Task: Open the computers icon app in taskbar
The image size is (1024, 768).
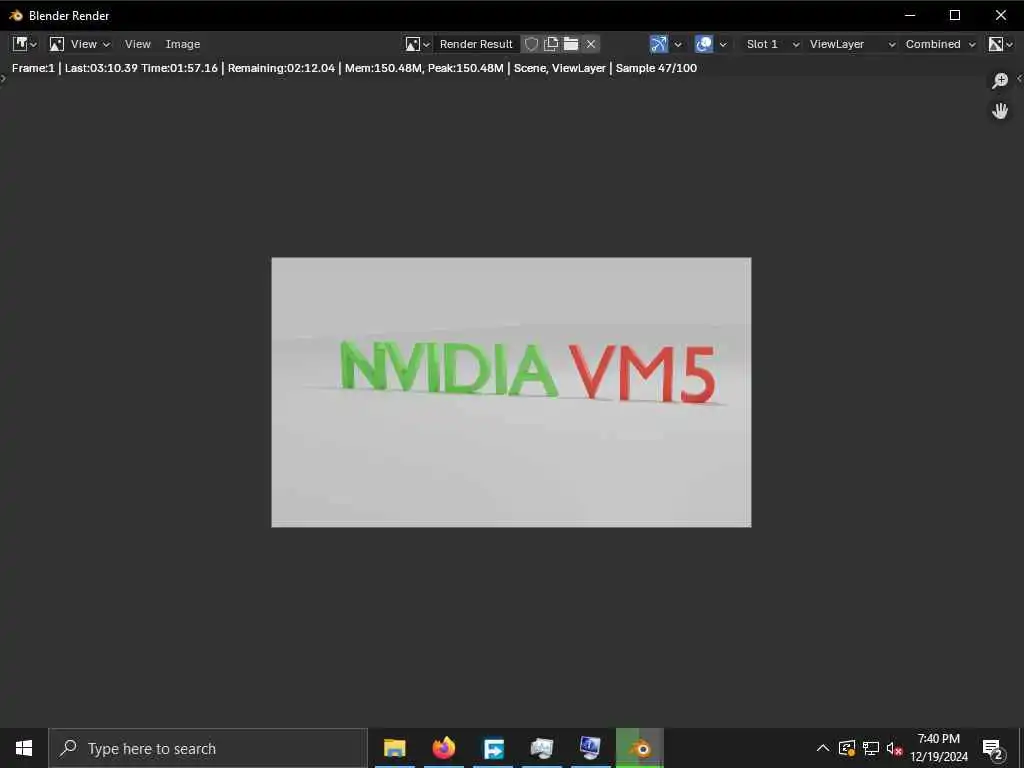Action: (542, 748)
